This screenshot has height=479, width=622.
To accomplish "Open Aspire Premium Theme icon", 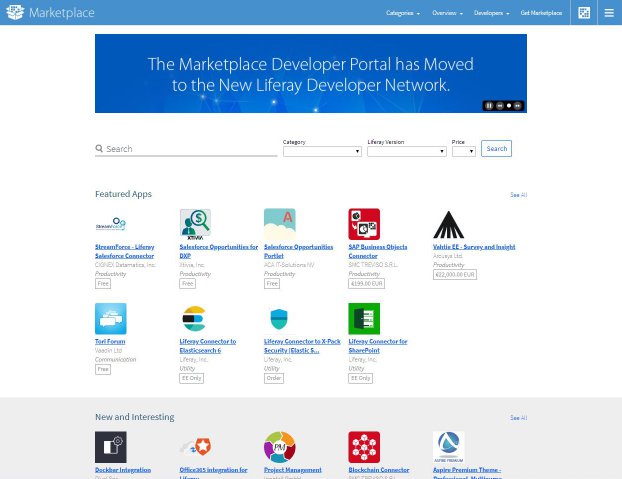I will (449, 447).
